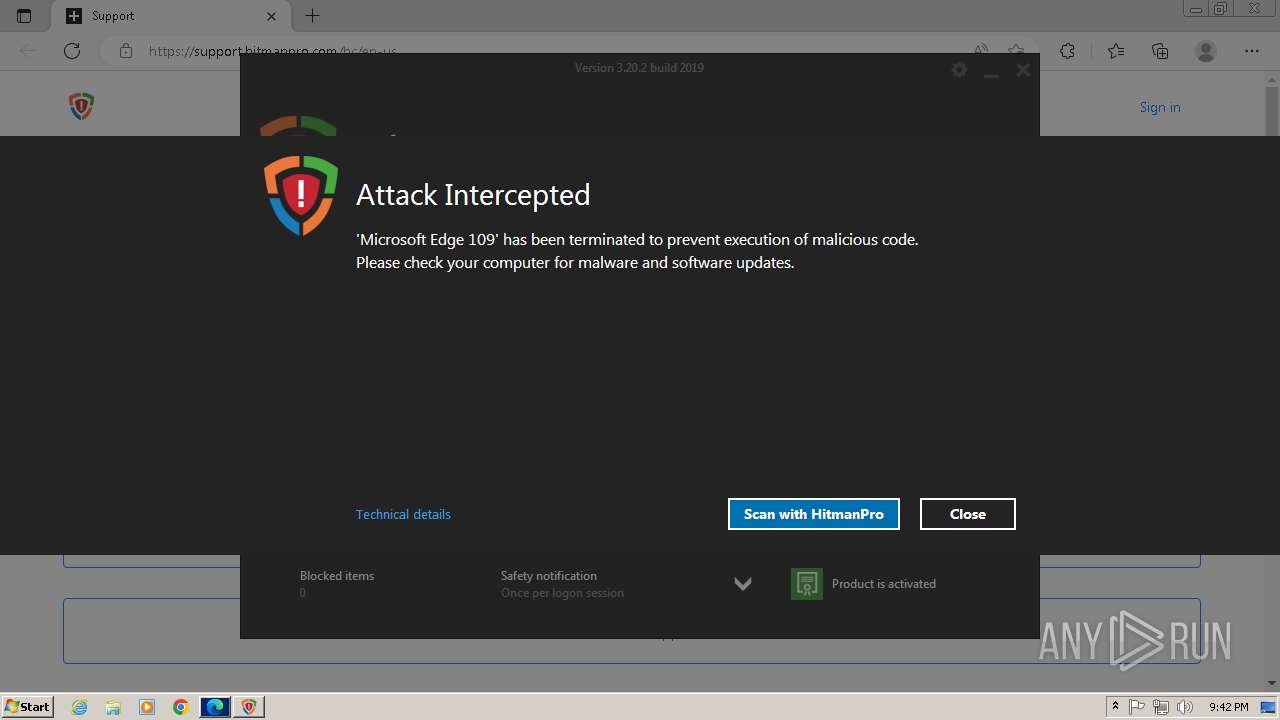Open Edge extensions puzzle icon
Image resolution: width=1280 pixels, height=720 pixels.
coord(1068,51)
